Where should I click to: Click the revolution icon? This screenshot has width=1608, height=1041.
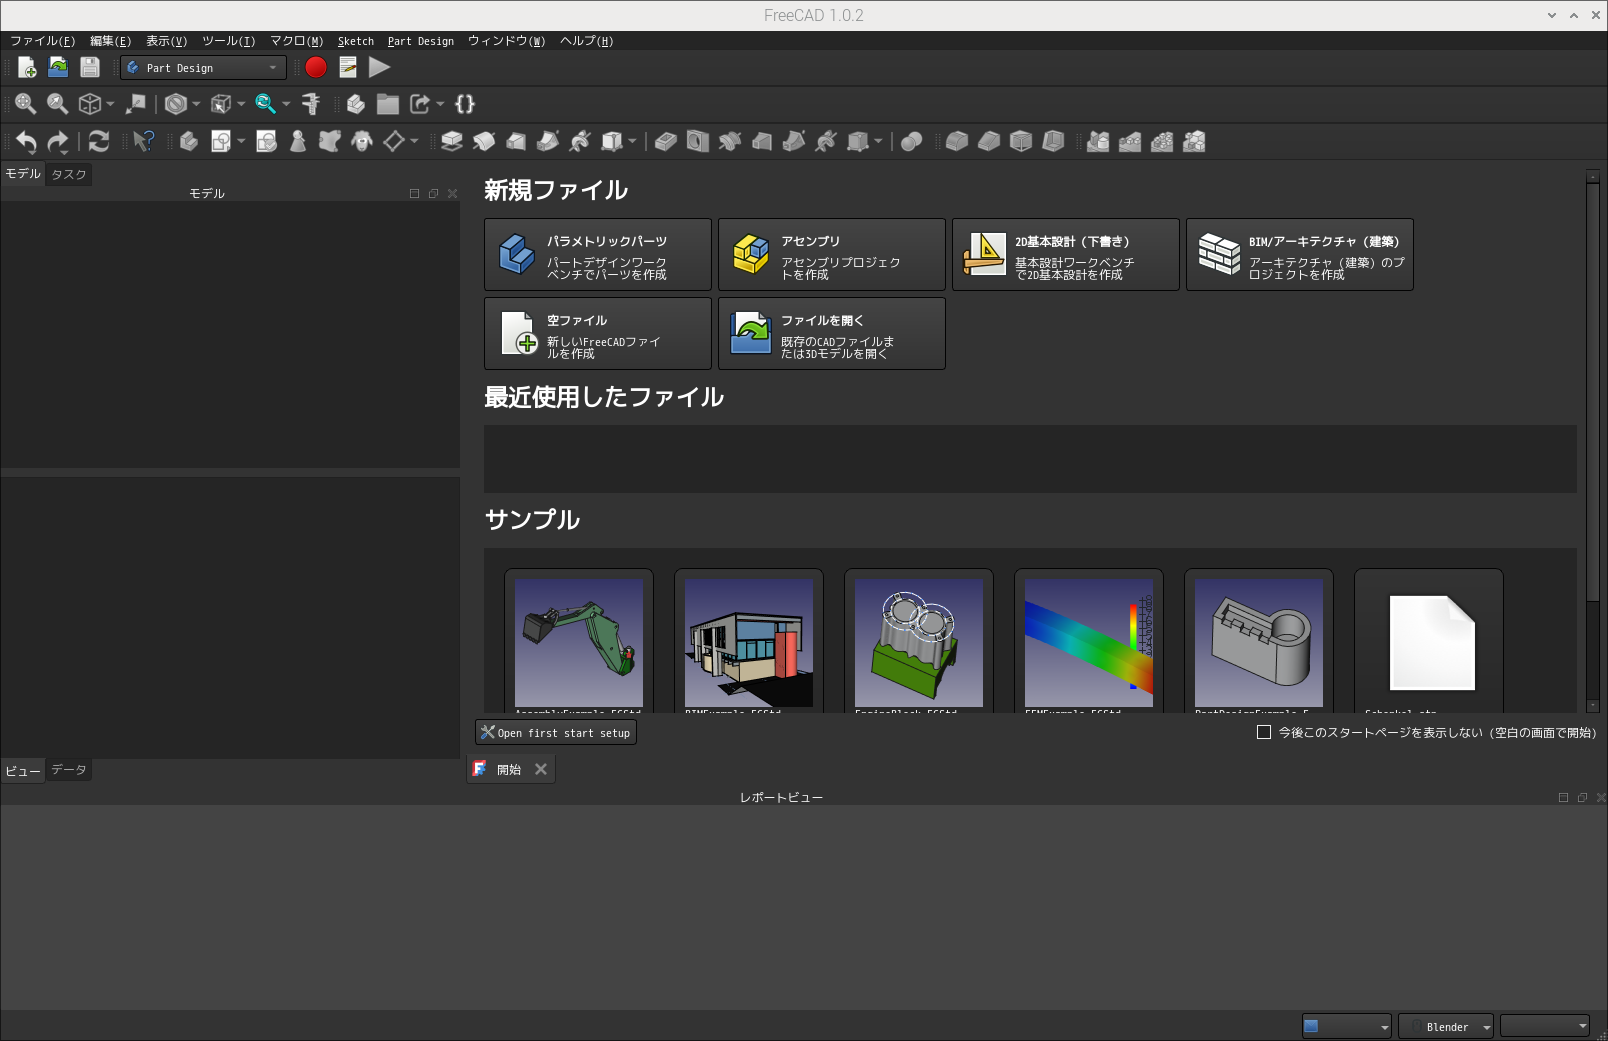(484, 142)
